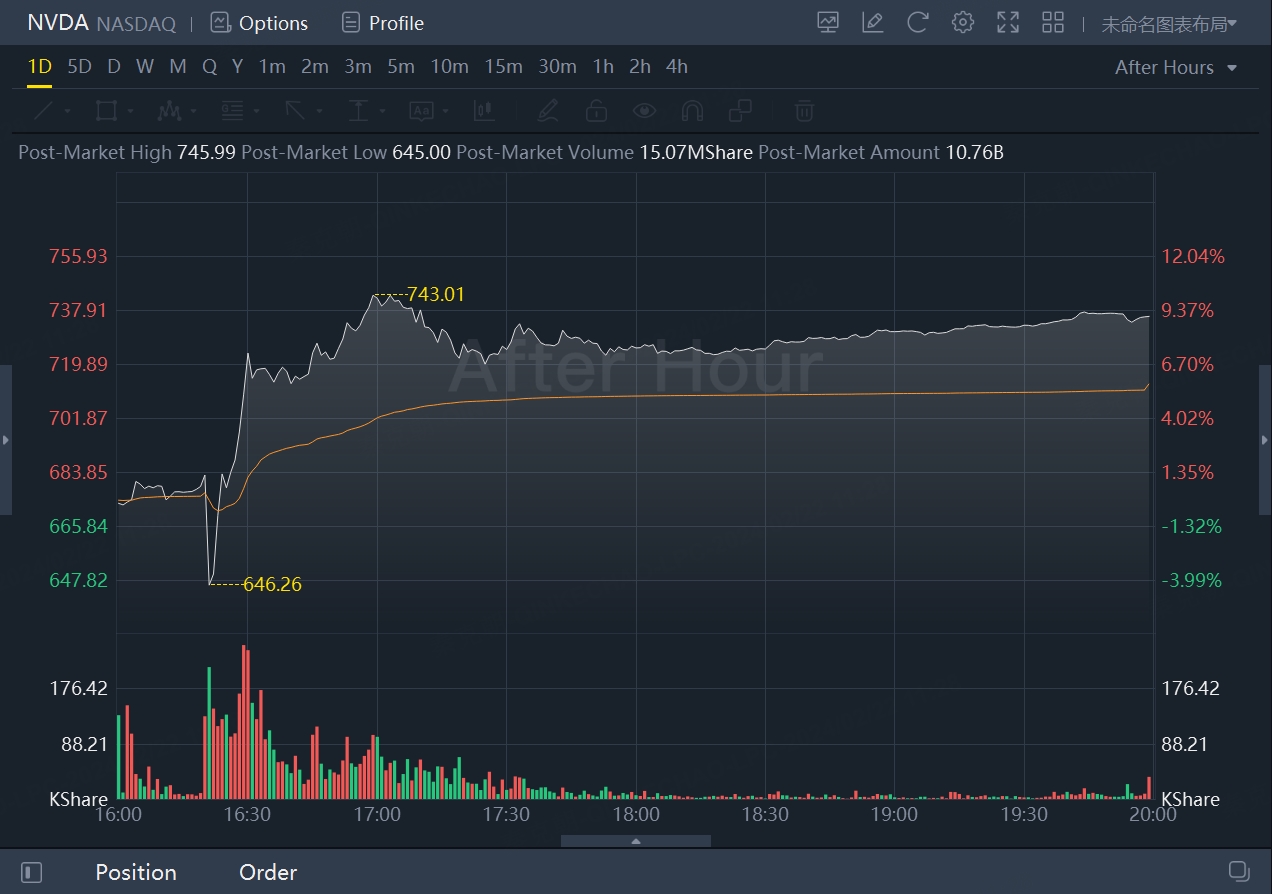Click the candlestick chart tool icon
Image resolution: width=1272 pixels, height=894 pixels.
484,110
